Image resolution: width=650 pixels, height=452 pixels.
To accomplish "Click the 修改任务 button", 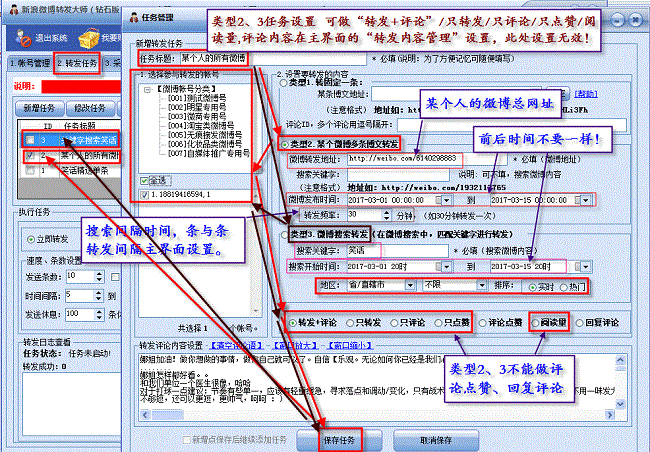I will pos(90,108).
